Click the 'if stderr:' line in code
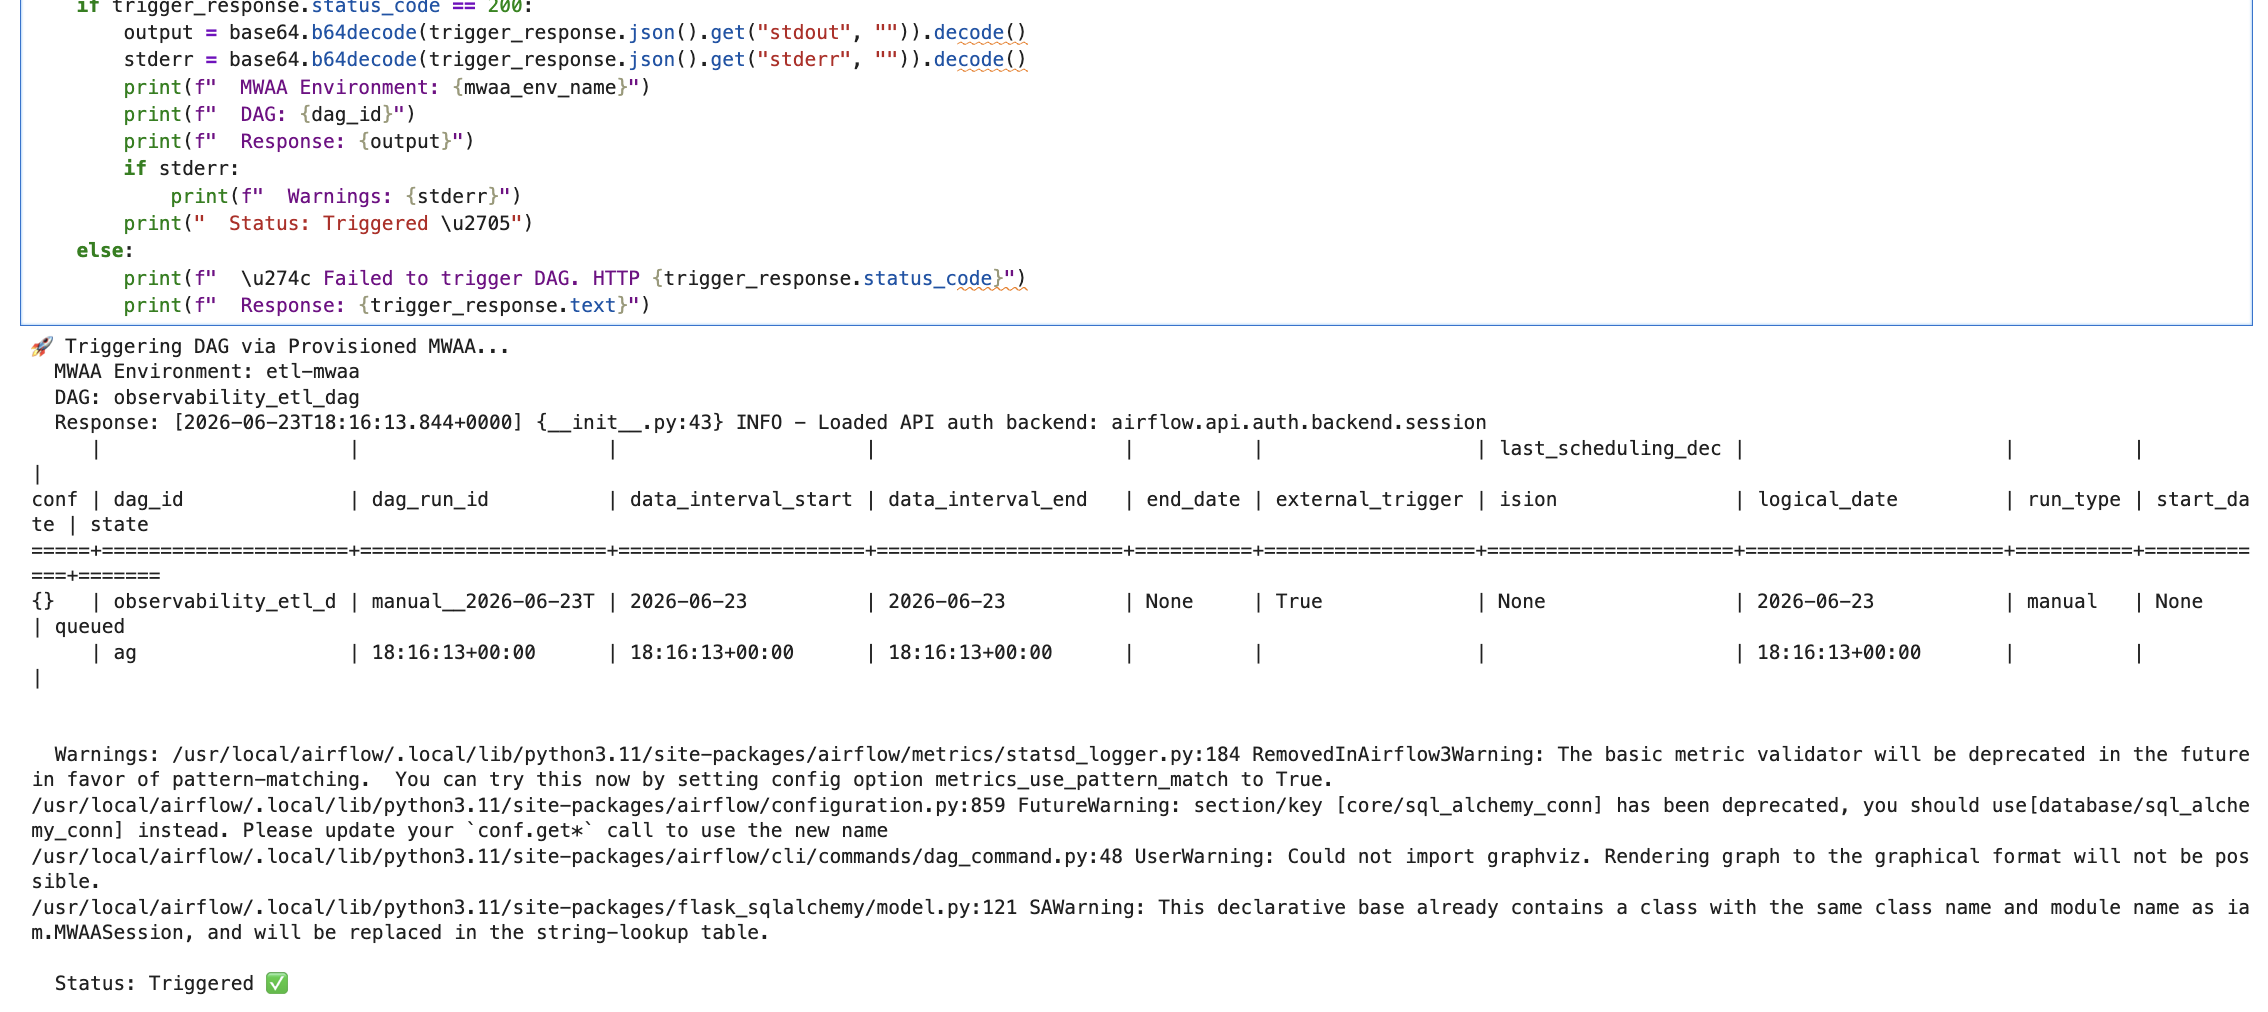 (x=182, y=169)
